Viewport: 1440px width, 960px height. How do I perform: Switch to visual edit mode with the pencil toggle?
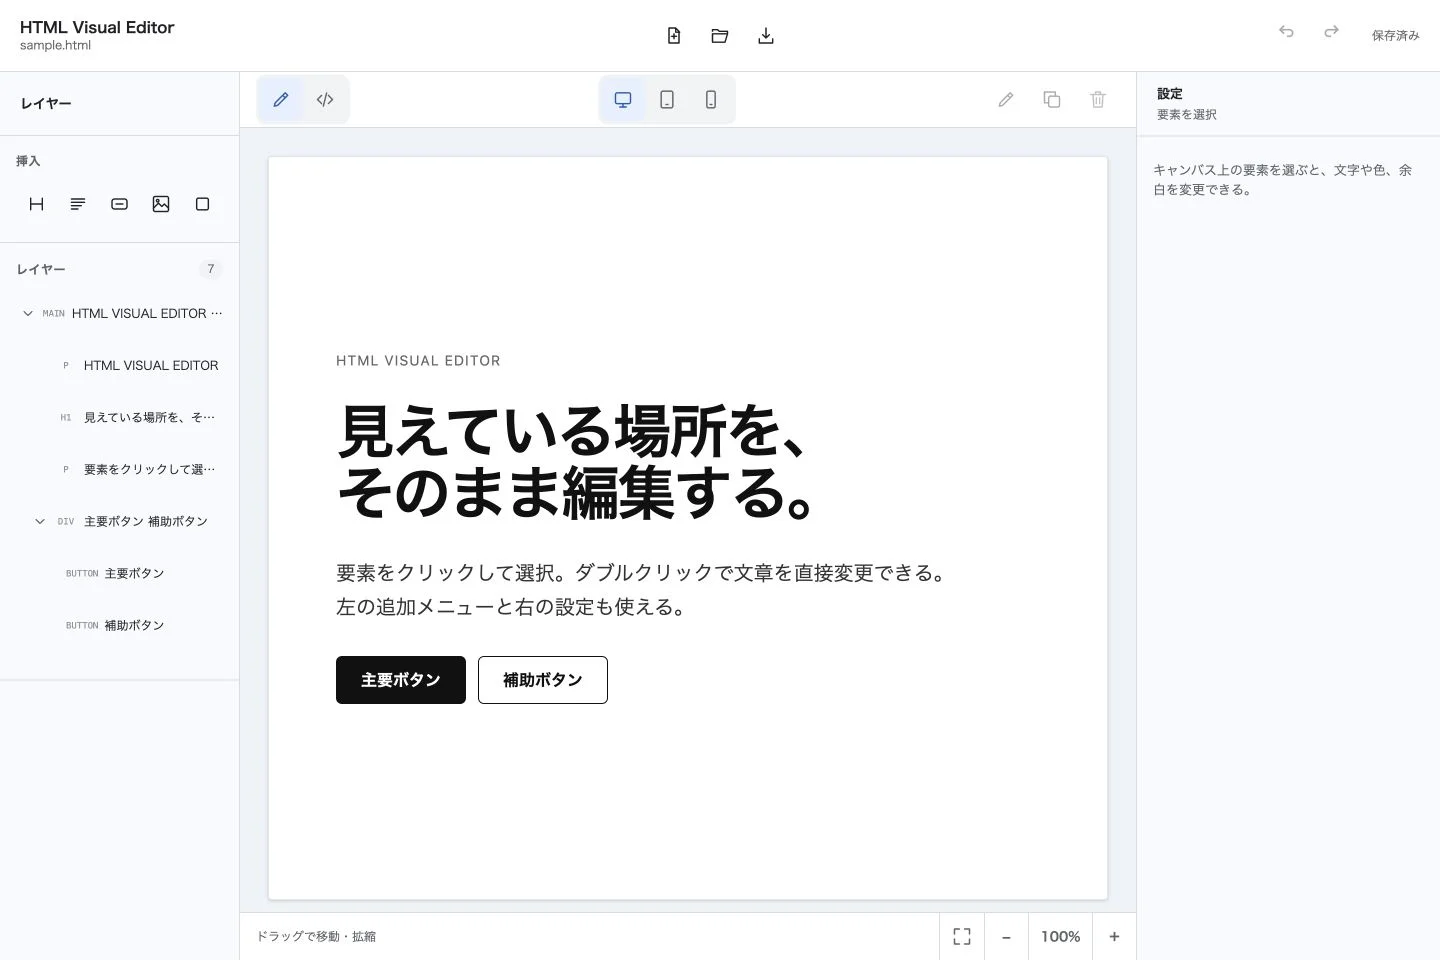[281, 99]
